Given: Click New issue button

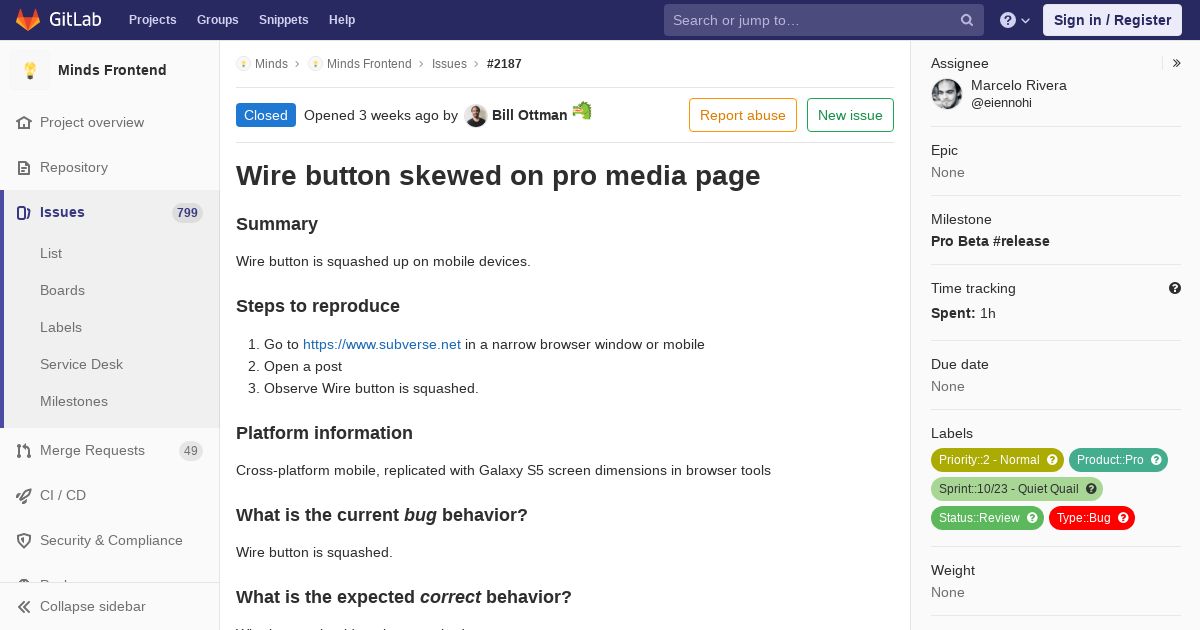Looking at the screenshot, I should tap(850, 115).
